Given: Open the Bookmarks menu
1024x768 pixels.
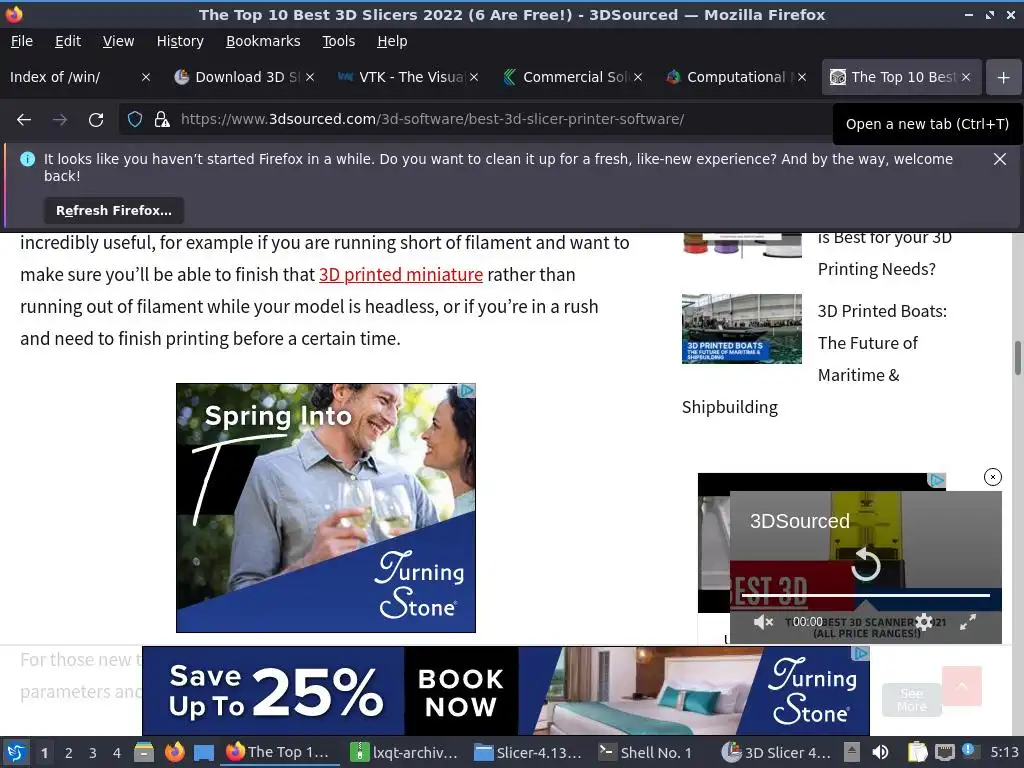Looking at the screenshot, I should click(x=263, y=41).
